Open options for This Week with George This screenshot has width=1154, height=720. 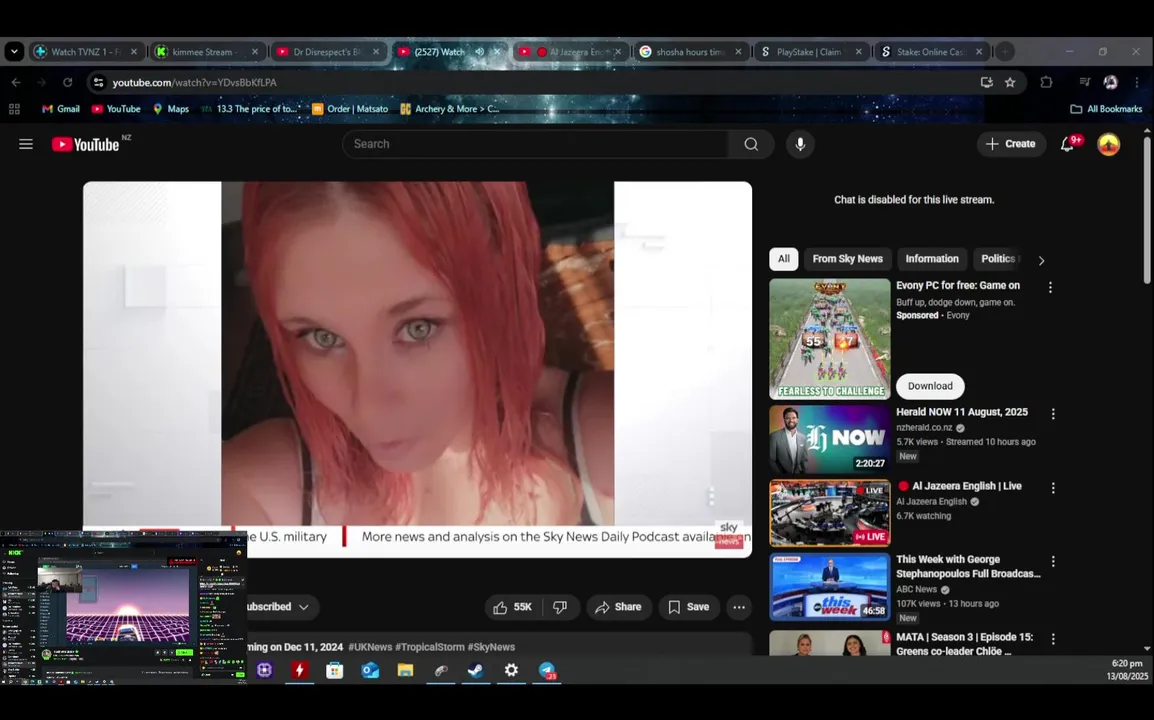pyautogui.click(x=1053, y=562)
